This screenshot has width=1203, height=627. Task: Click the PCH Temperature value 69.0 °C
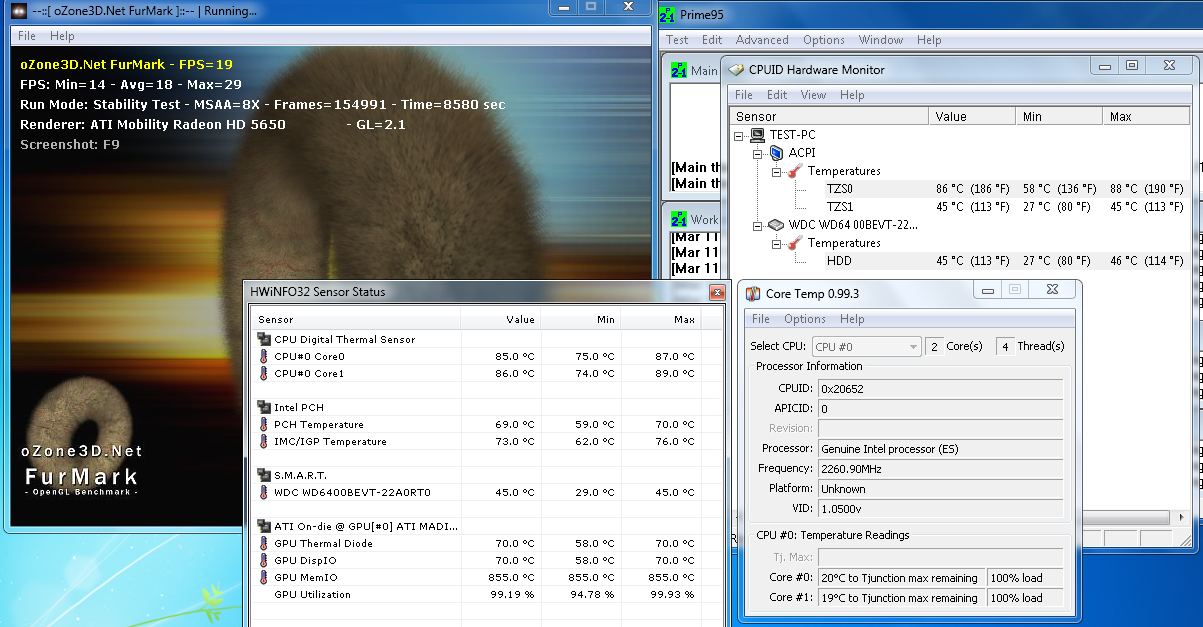515,424
